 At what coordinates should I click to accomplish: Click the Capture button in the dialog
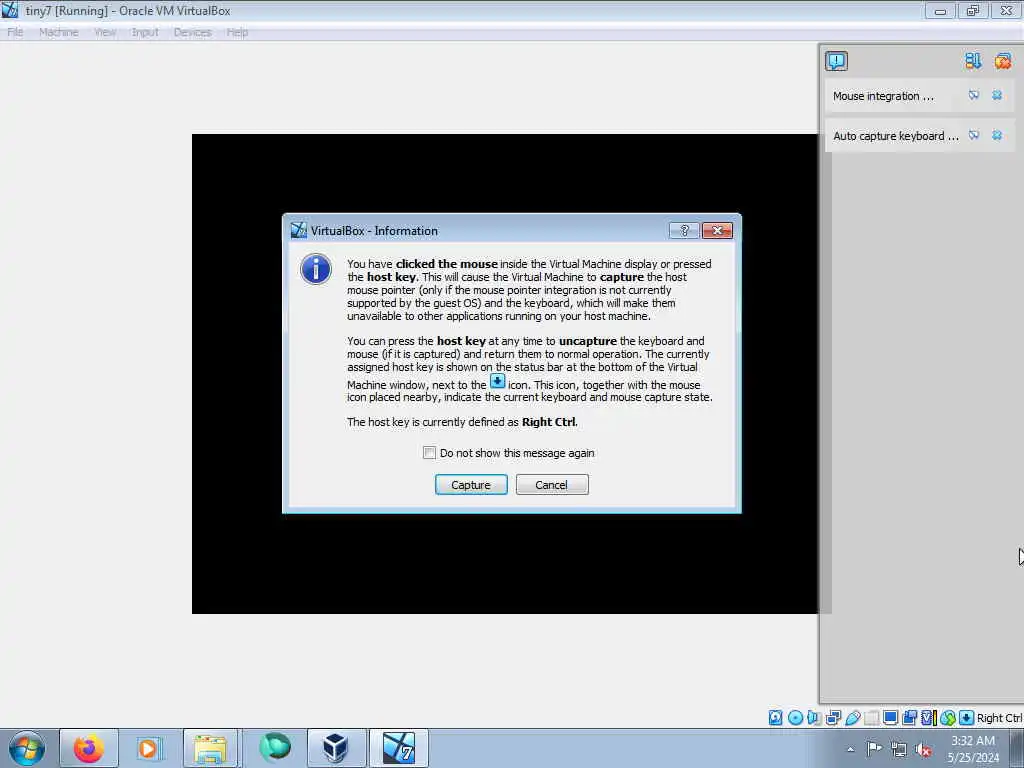[471, 485]
